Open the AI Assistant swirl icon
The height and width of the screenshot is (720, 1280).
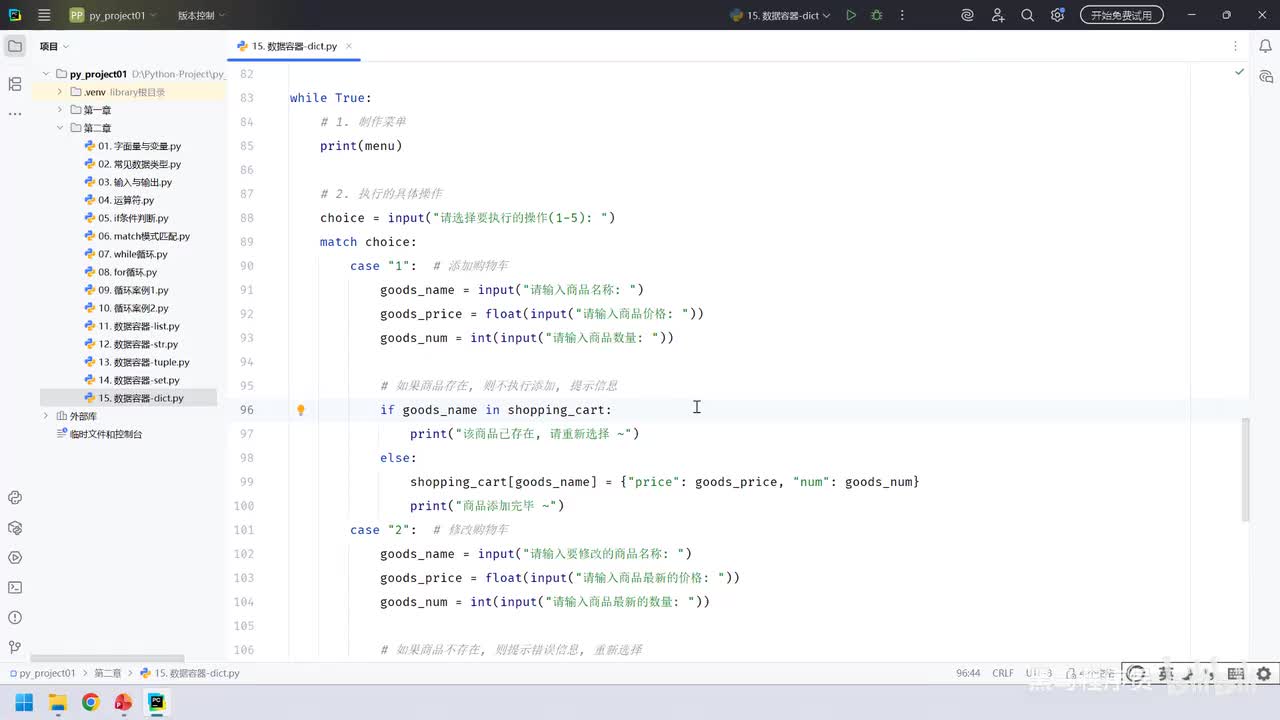coord(967,15)
